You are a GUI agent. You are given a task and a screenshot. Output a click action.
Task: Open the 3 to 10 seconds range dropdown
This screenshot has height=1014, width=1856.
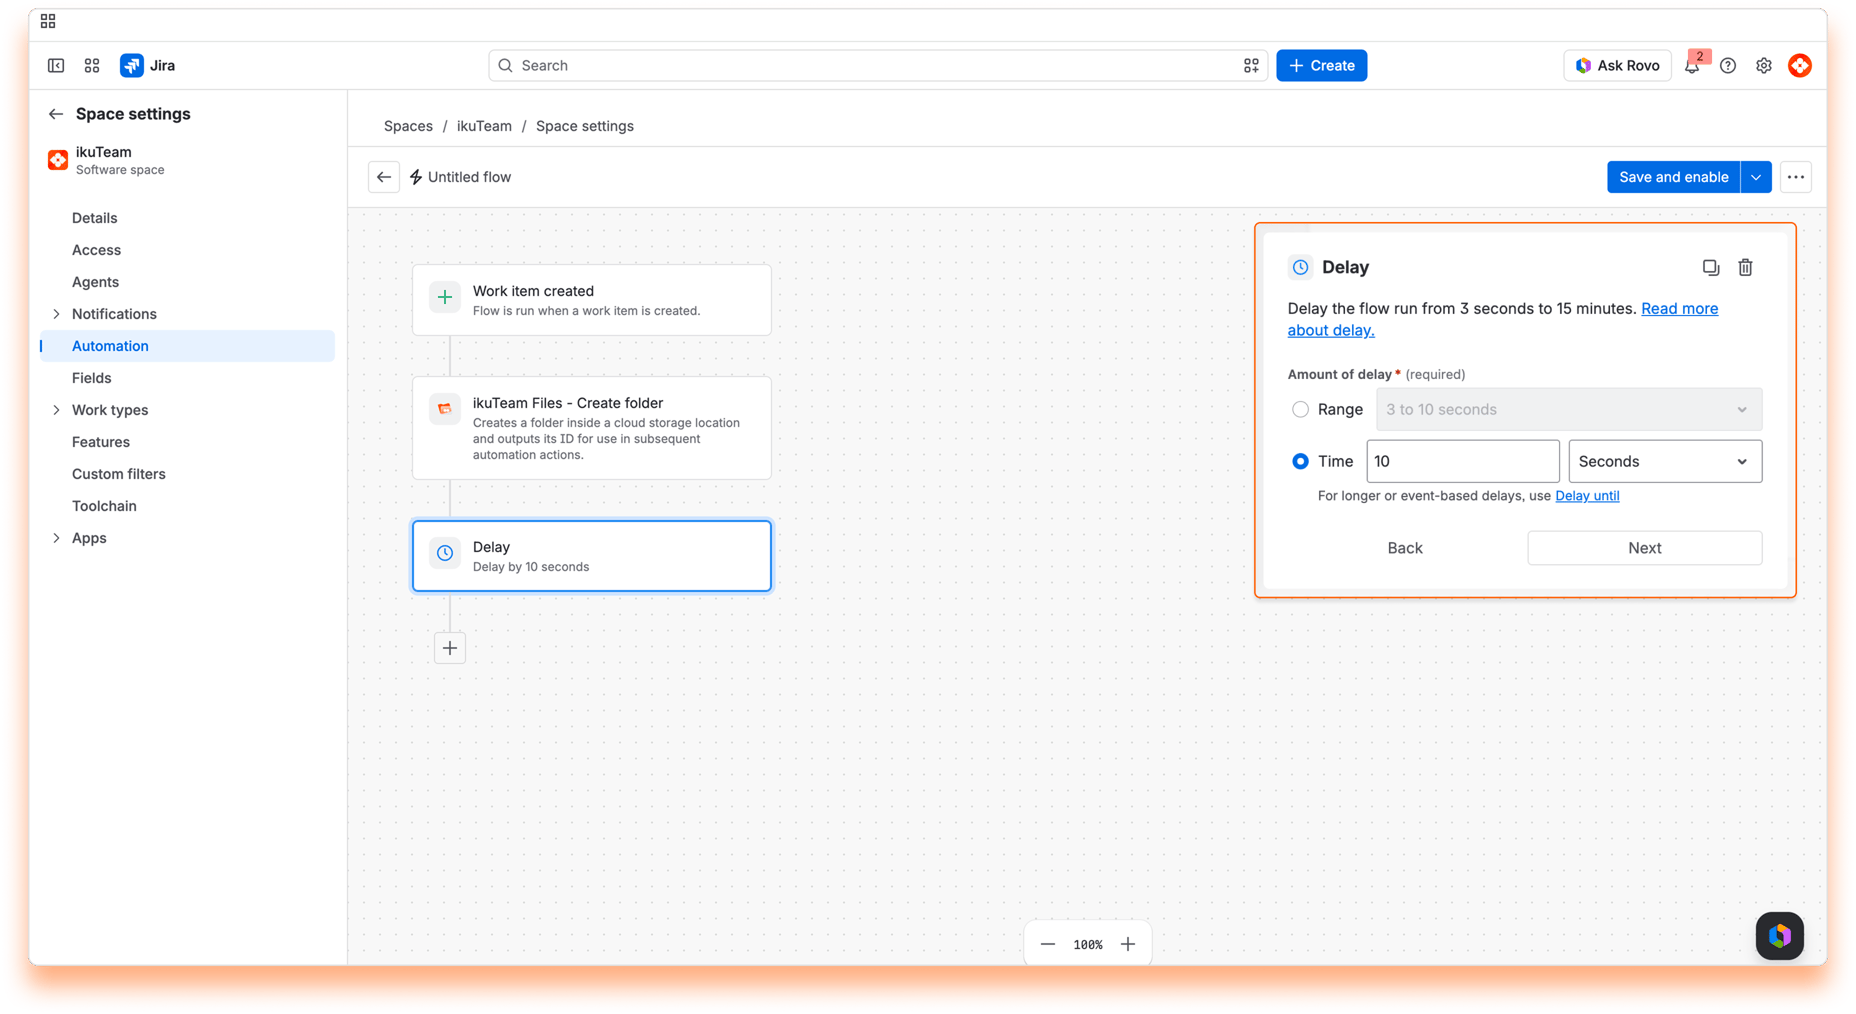pyautogui.click(x=1569, y=409)
